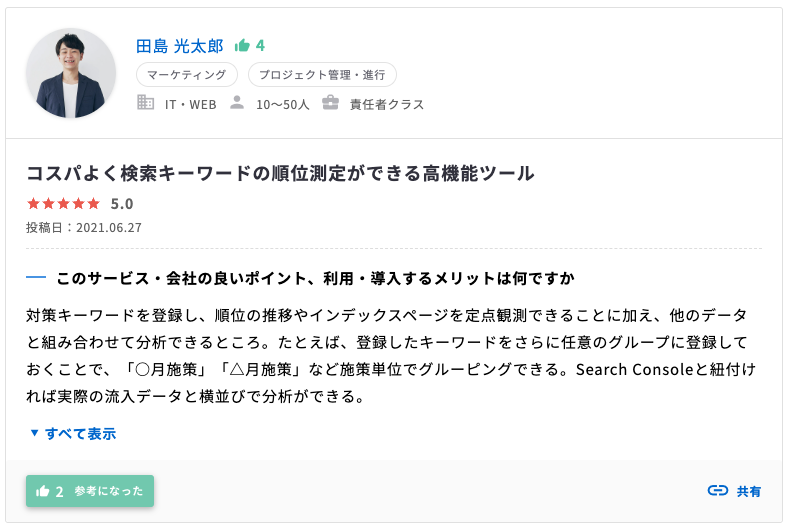This screenshot has width=787, height=527.
Task: Click the building icon next to IT・WEB
Action: [x=145, y=103]
